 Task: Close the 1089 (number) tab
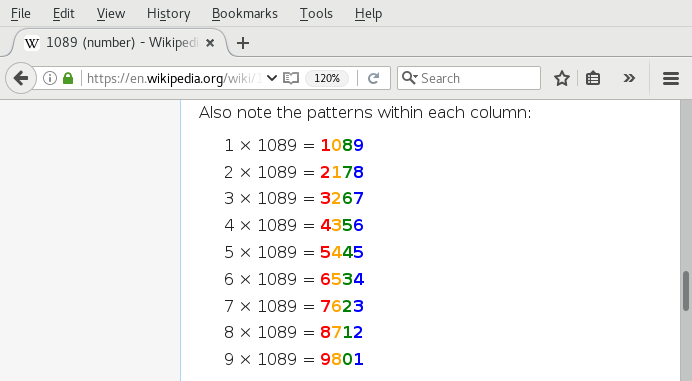210,43
